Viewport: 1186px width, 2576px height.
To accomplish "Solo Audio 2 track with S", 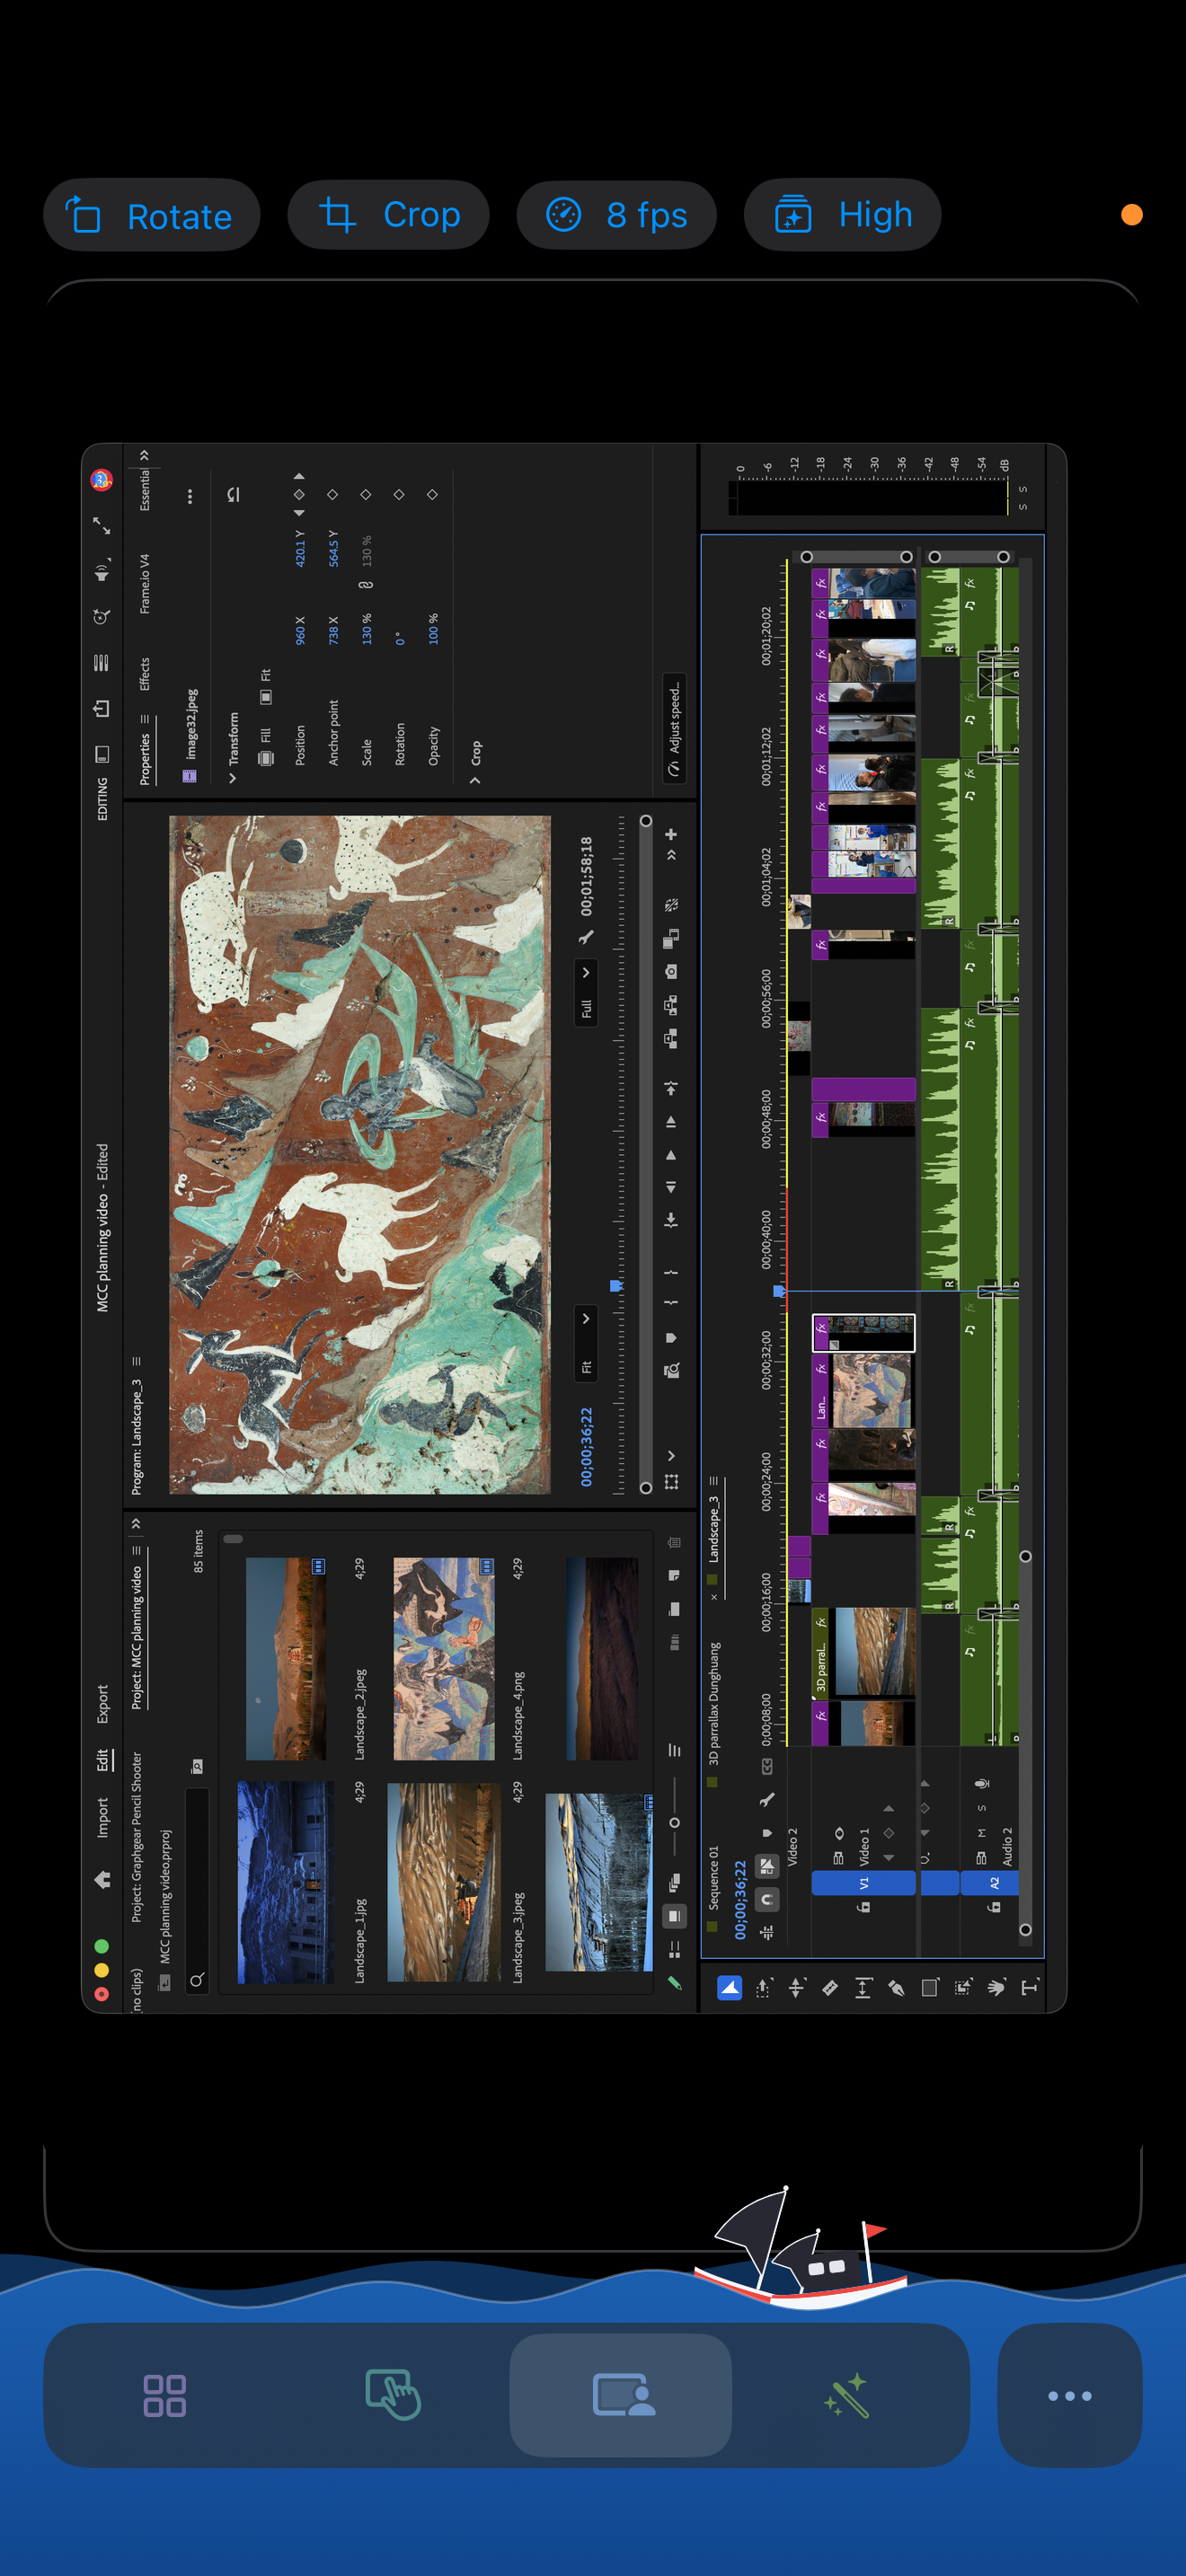I will [x=982, y=1807].
